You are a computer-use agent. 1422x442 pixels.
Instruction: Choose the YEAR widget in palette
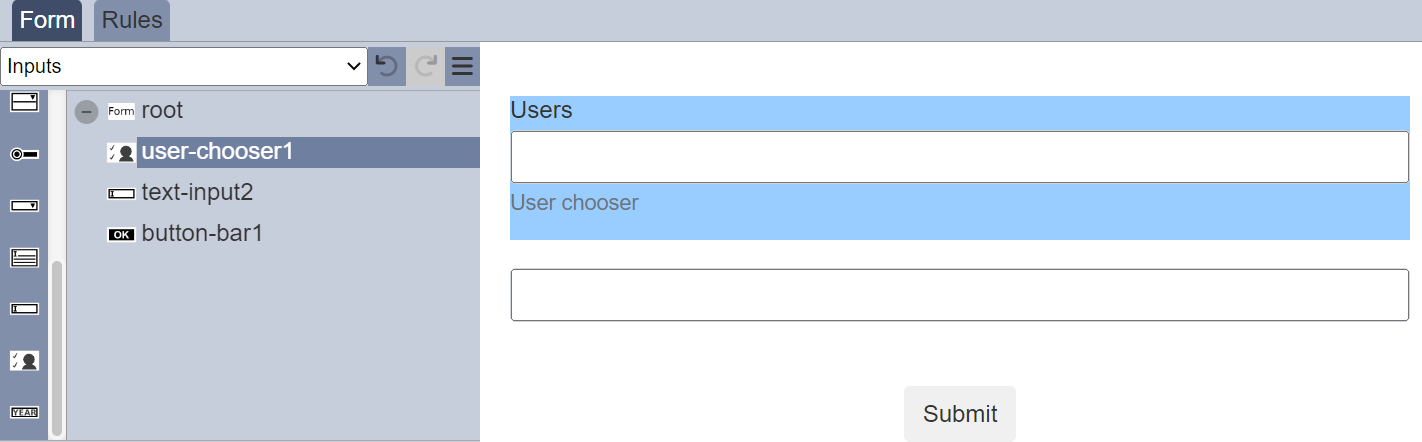[x=24, y=412]
